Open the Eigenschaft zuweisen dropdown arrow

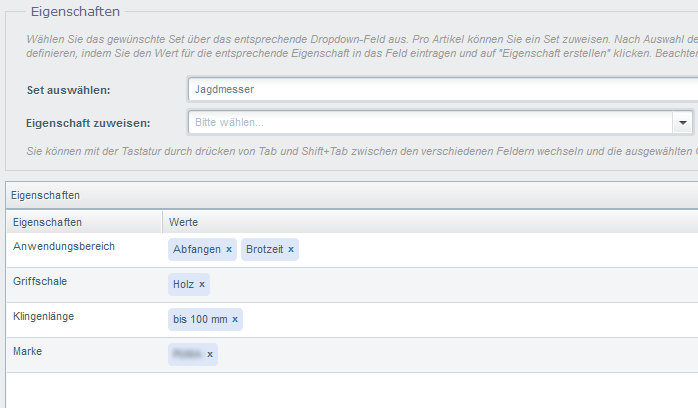[683, 122]
